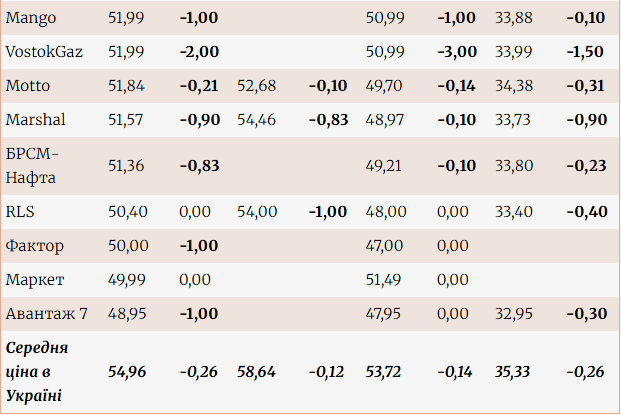Click the 54,46 price in Marshal row
Screen dimensions: 621x415
[256, 120]
